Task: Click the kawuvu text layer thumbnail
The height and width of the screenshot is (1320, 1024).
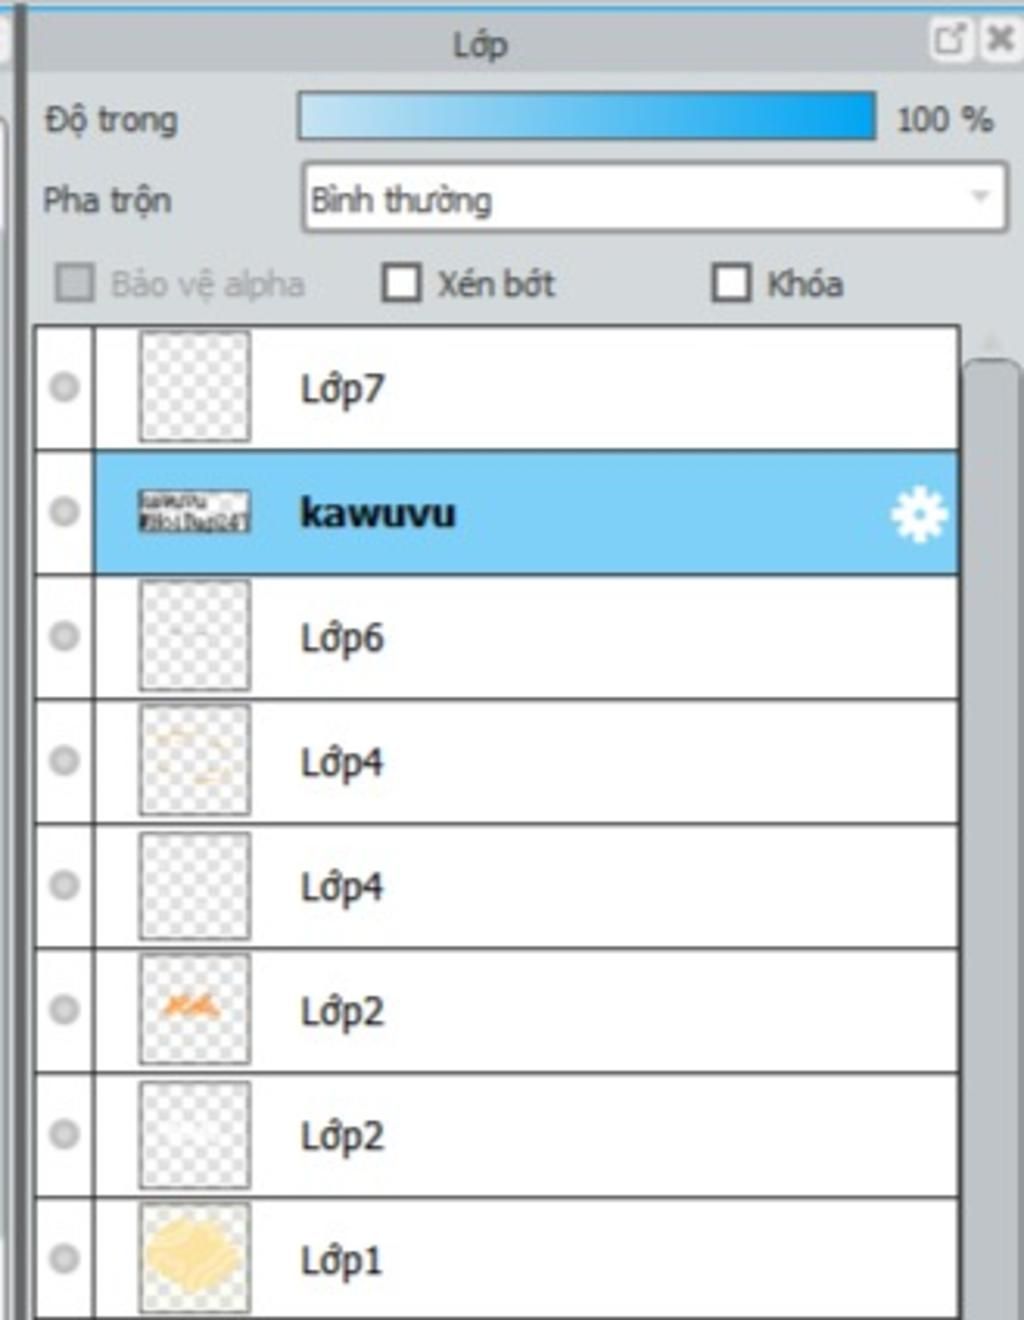Action: click(x=194, y=512)
